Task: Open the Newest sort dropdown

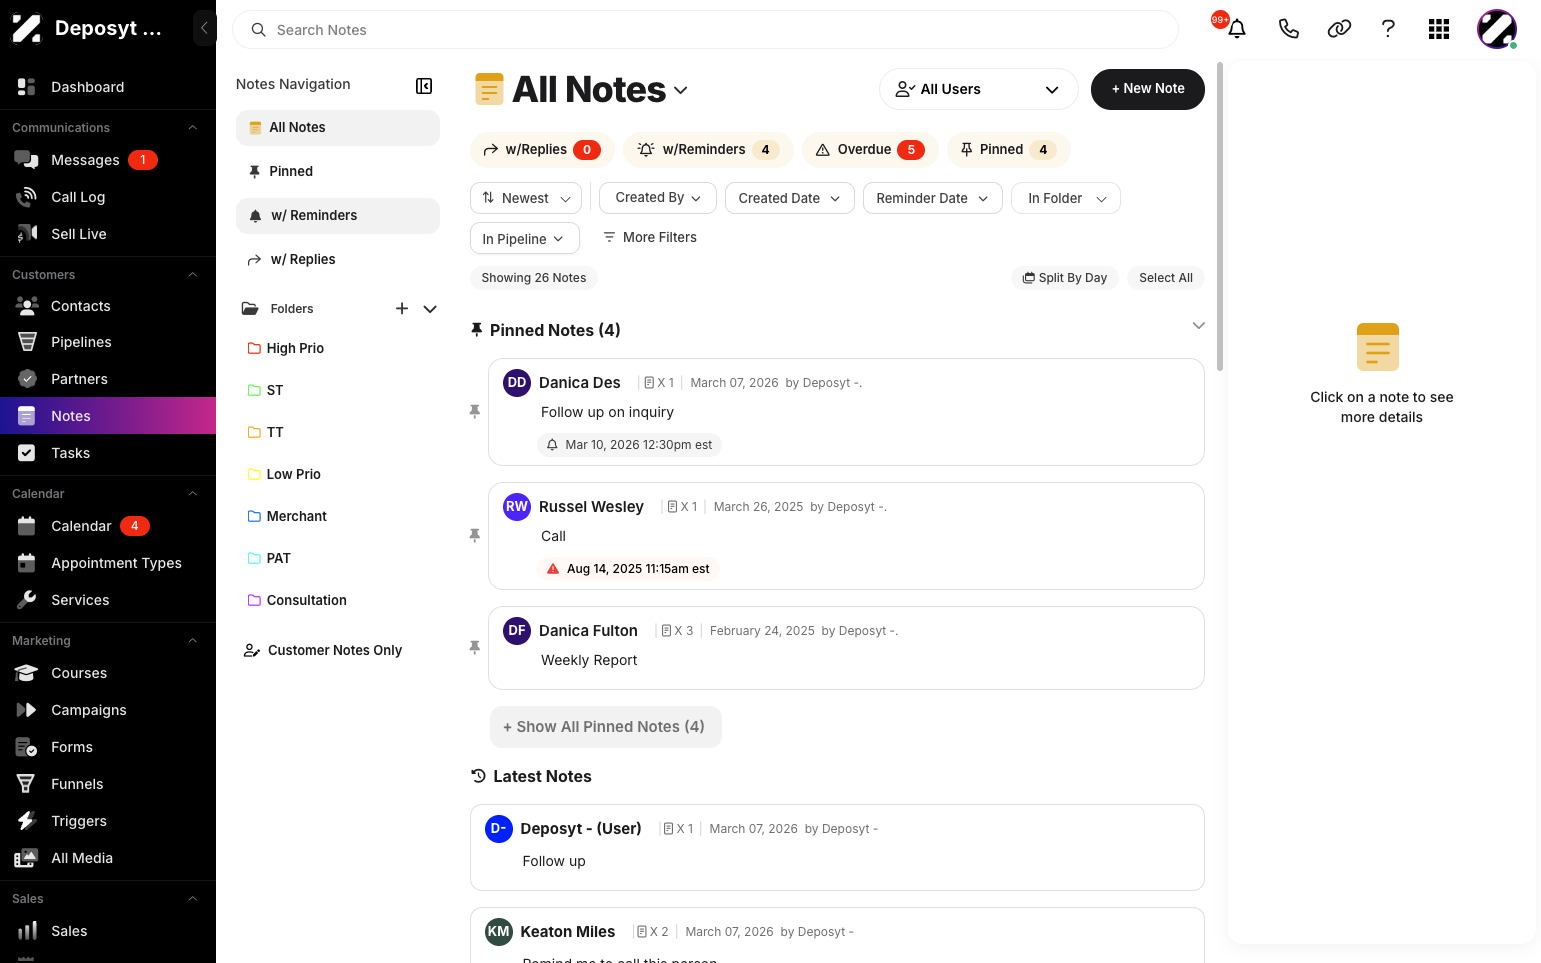Action: tap(526, 198)
